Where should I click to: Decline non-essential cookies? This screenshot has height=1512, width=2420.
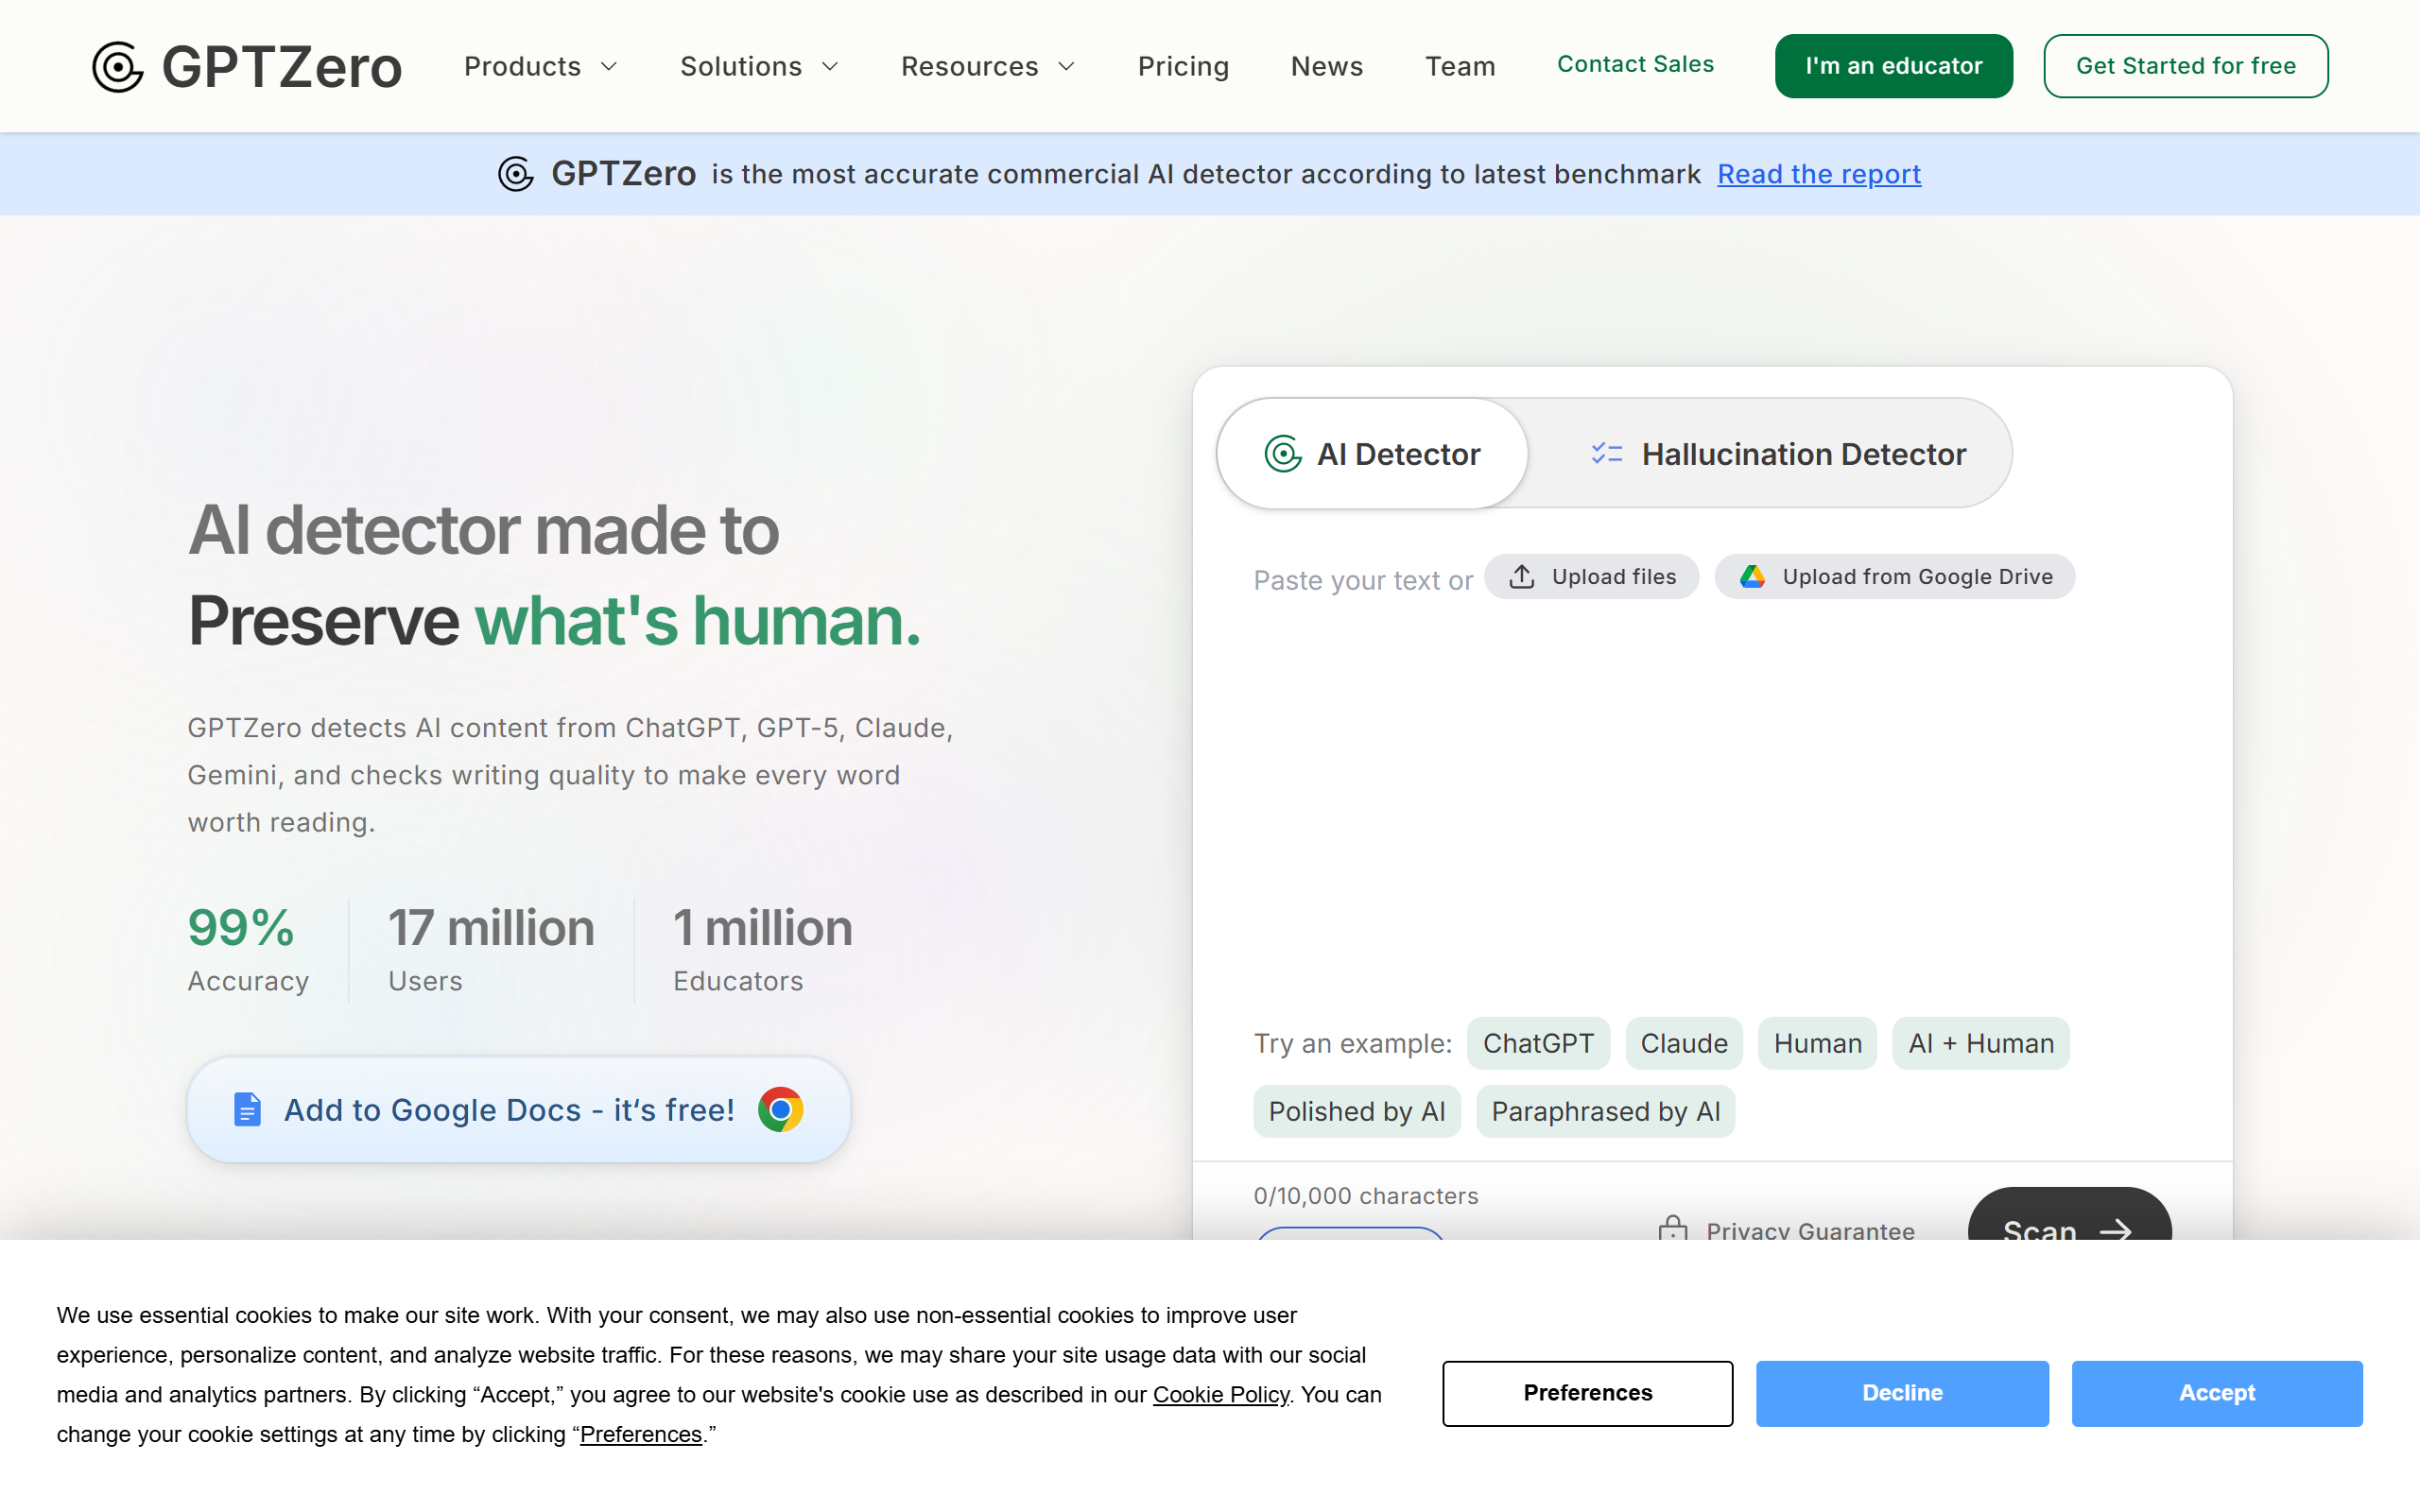[1902, 1393]
